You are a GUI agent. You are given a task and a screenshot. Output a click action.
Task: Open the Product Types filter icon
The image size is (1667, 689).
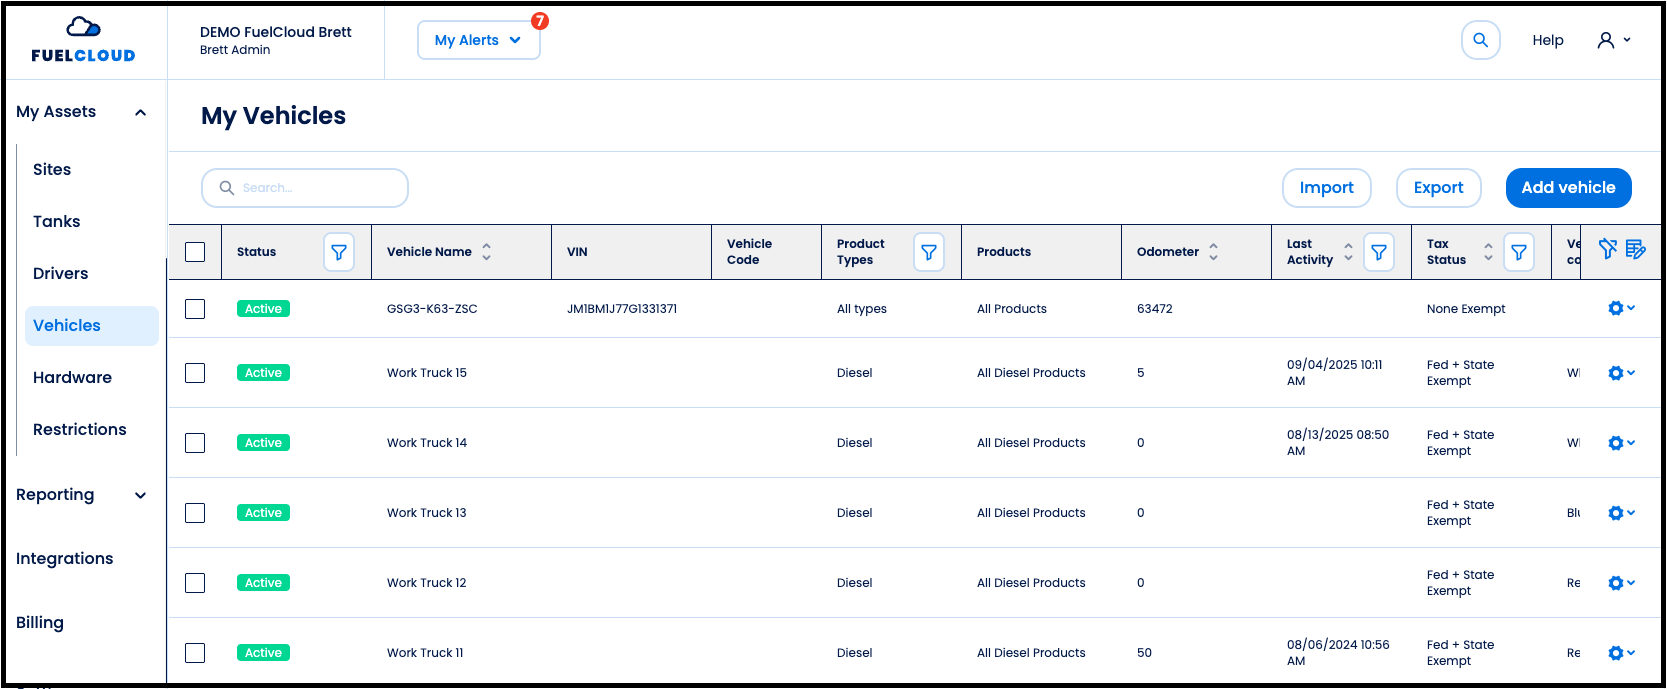(x=929, y=252)
